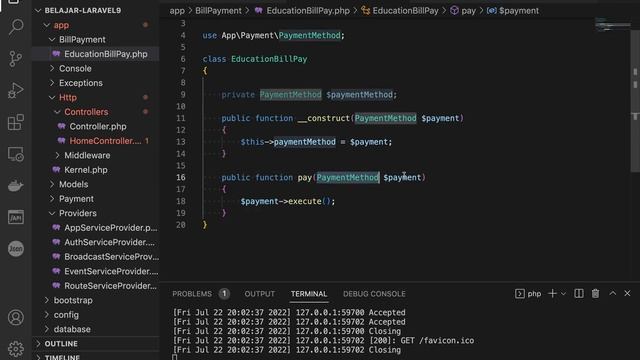The image size is (640, 360).
Task: Expand the bootstrap folder
Action: point(73,300)
